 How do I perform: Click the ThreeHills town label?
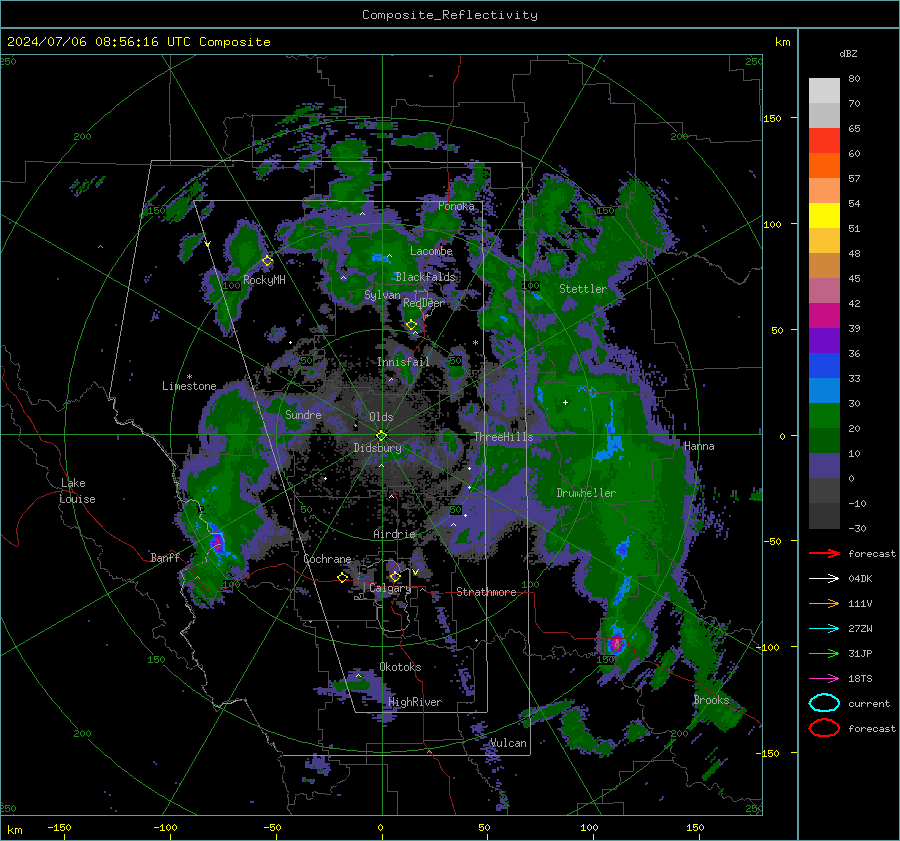tap(503, 437)
